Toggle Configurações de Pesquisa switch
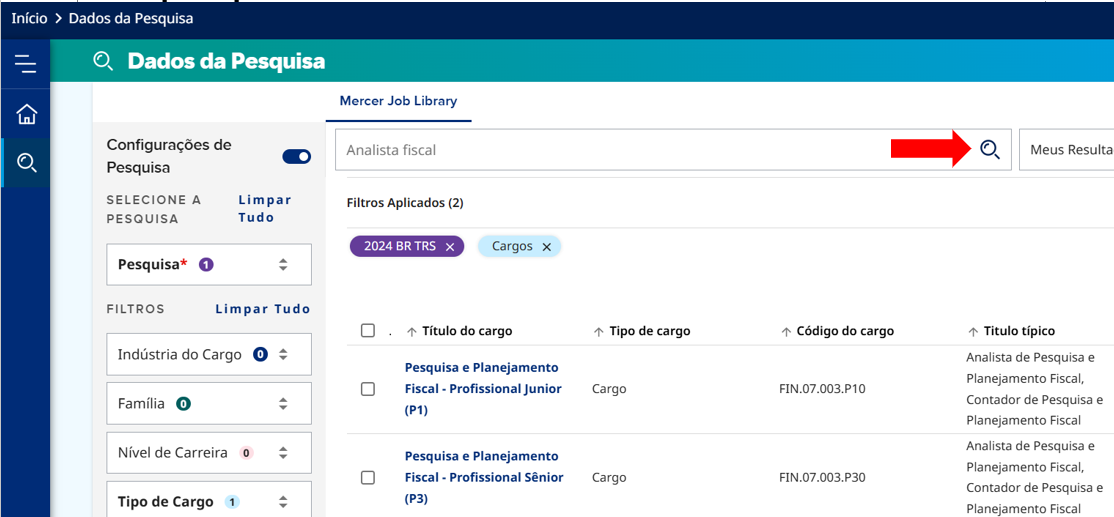Screen dimensions: 1114x517 (x=296, y=156)
